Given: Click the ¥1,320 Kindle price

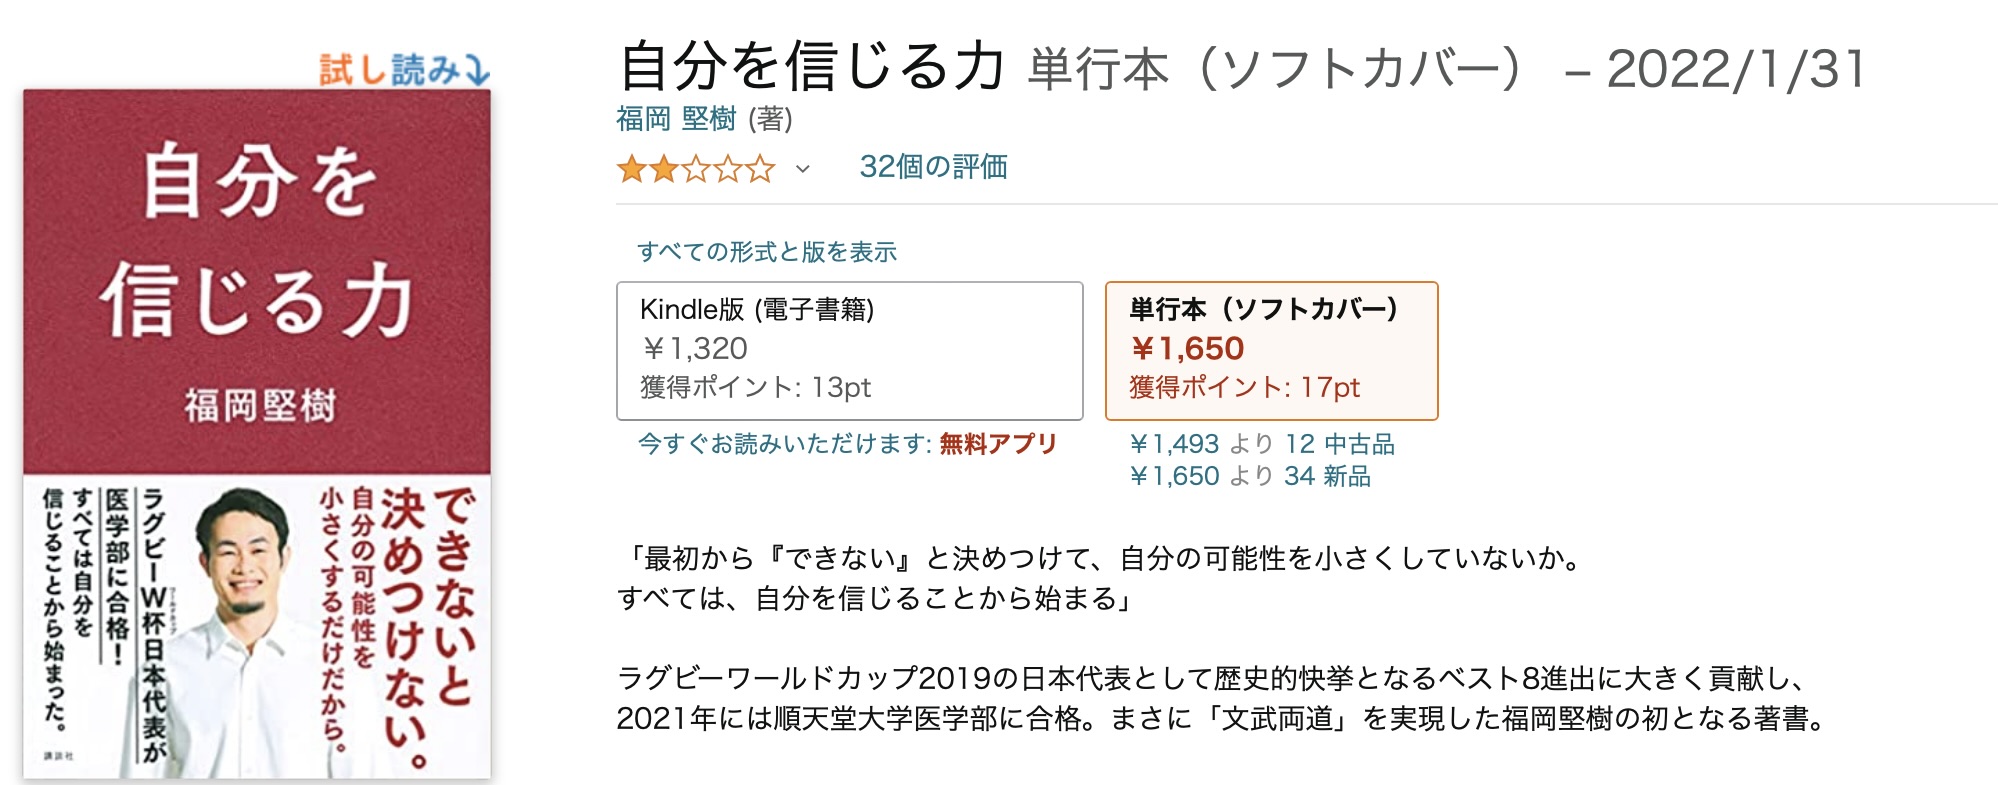Looking at the screenshot, I should tap(695, 348).
